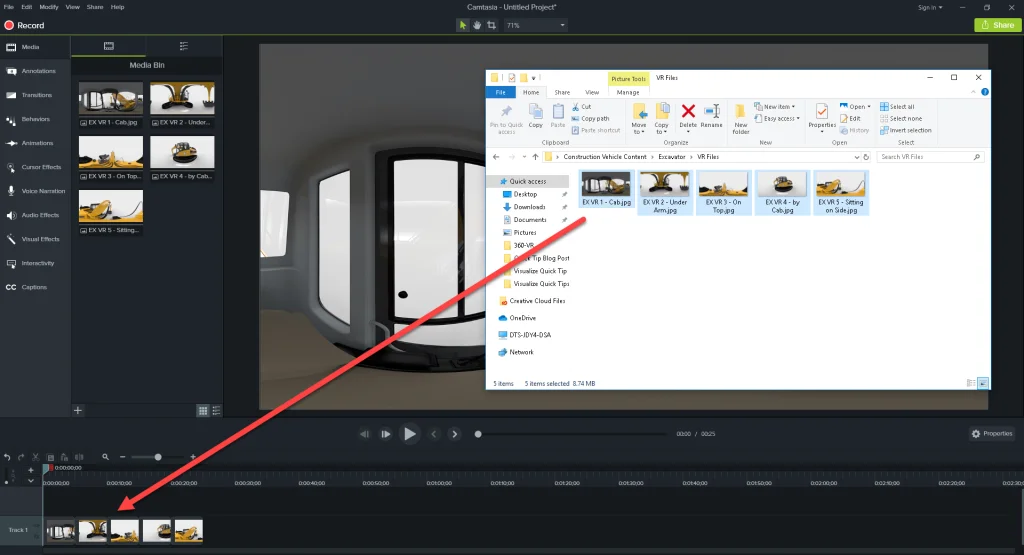The height and width of the screenshot is (555, 1024).
Task: Click the add media plus button
Action: pos(78,410)
